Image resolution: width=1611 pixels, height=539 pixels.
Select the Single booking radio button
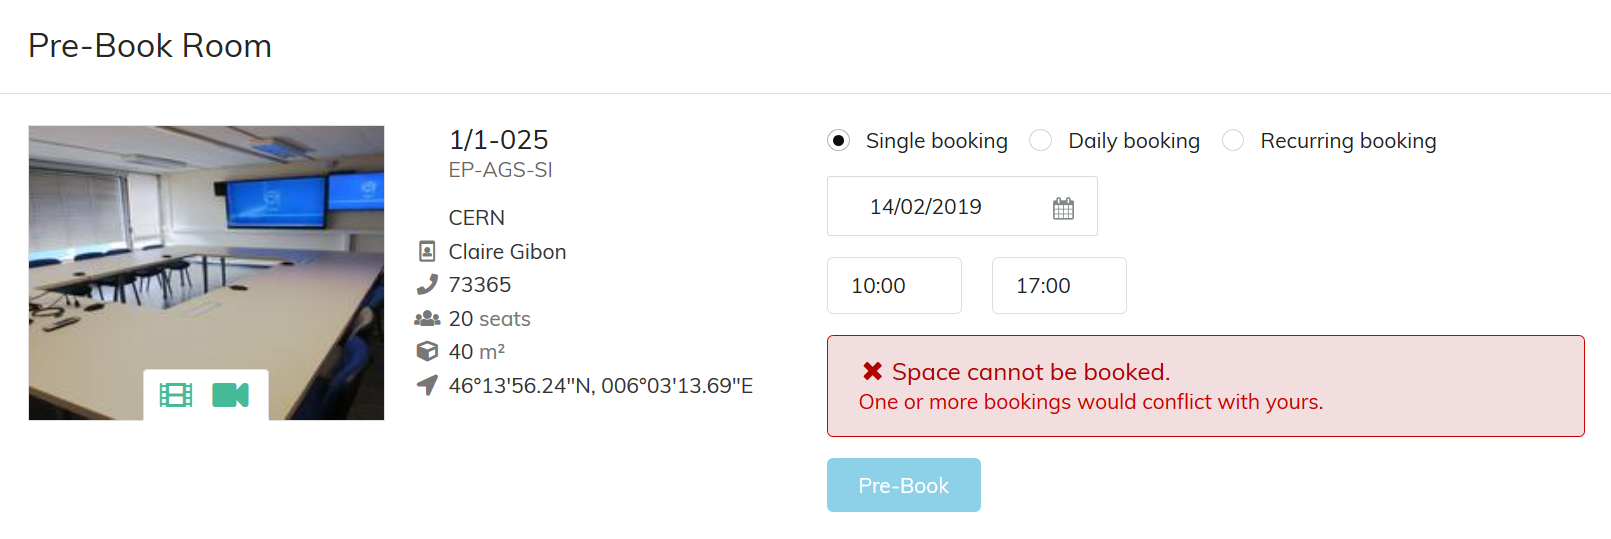838,140
